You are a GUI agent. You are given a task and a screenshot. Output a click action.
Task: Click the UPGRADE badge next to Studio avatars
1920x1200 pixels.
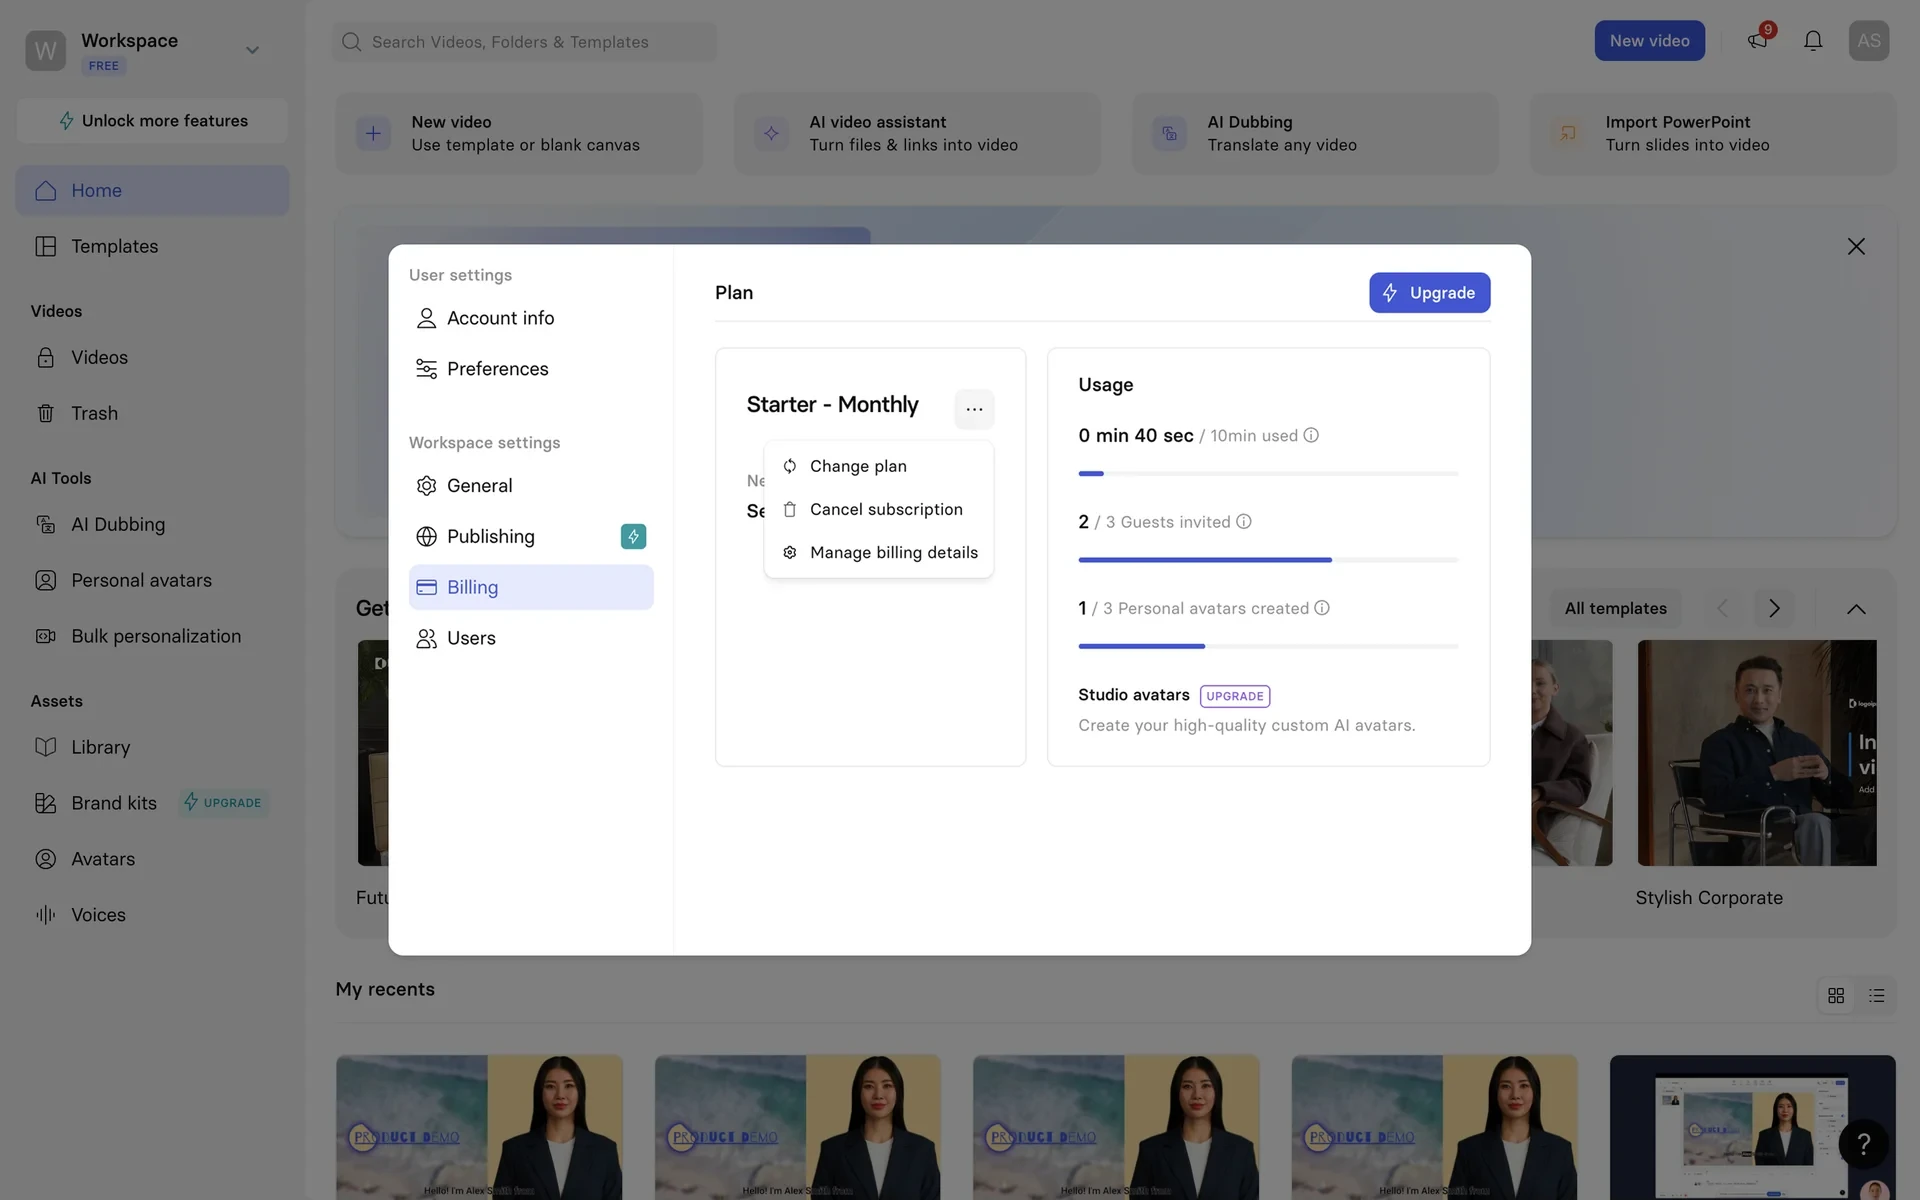tap(1235, 696)
